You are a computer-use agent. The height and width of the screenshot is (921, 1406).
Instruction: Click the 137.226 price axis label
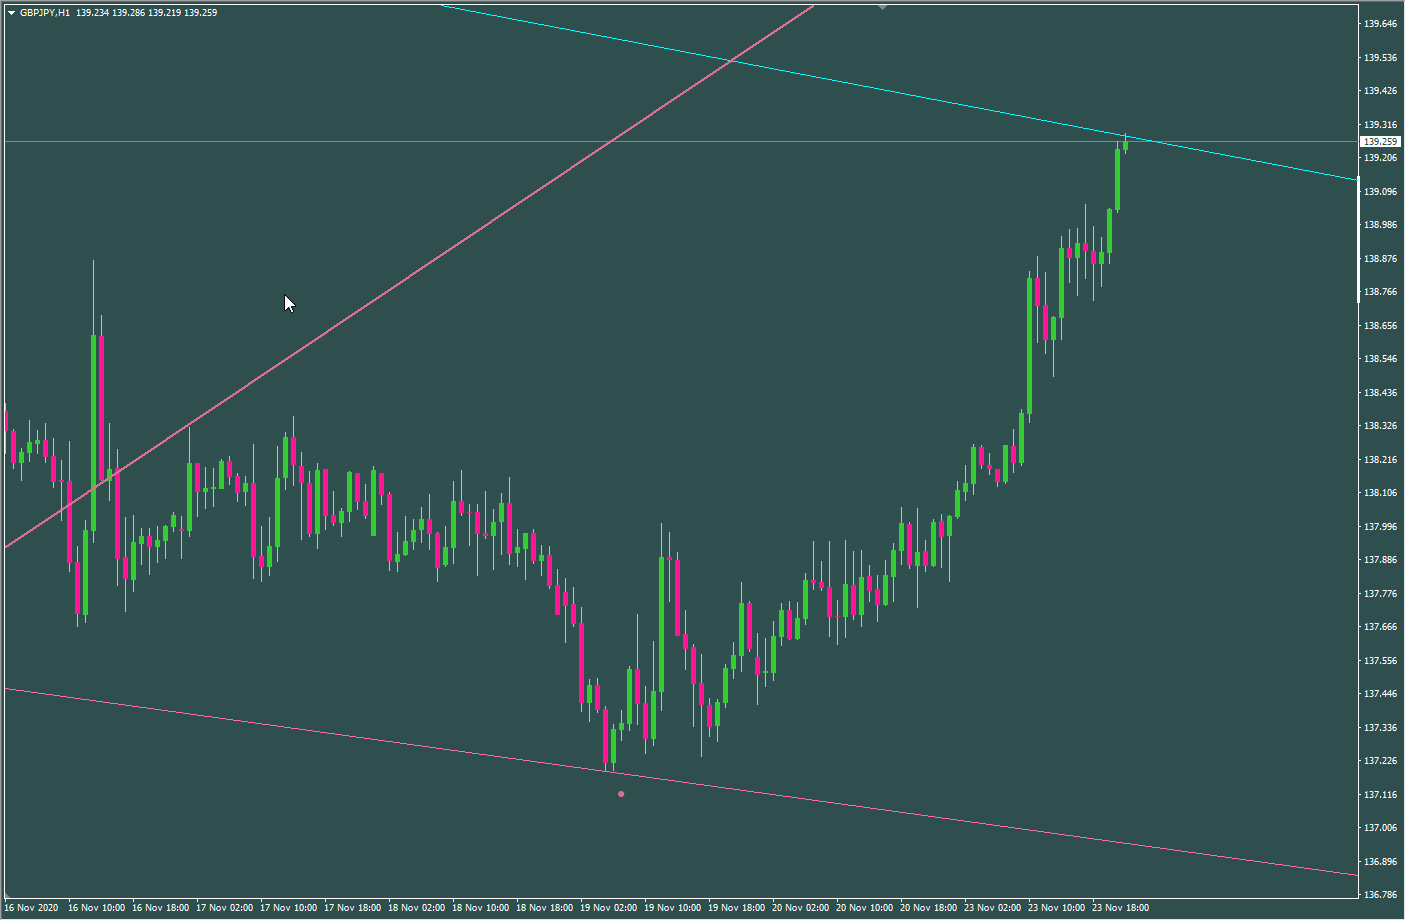(x=1380, y=761)
